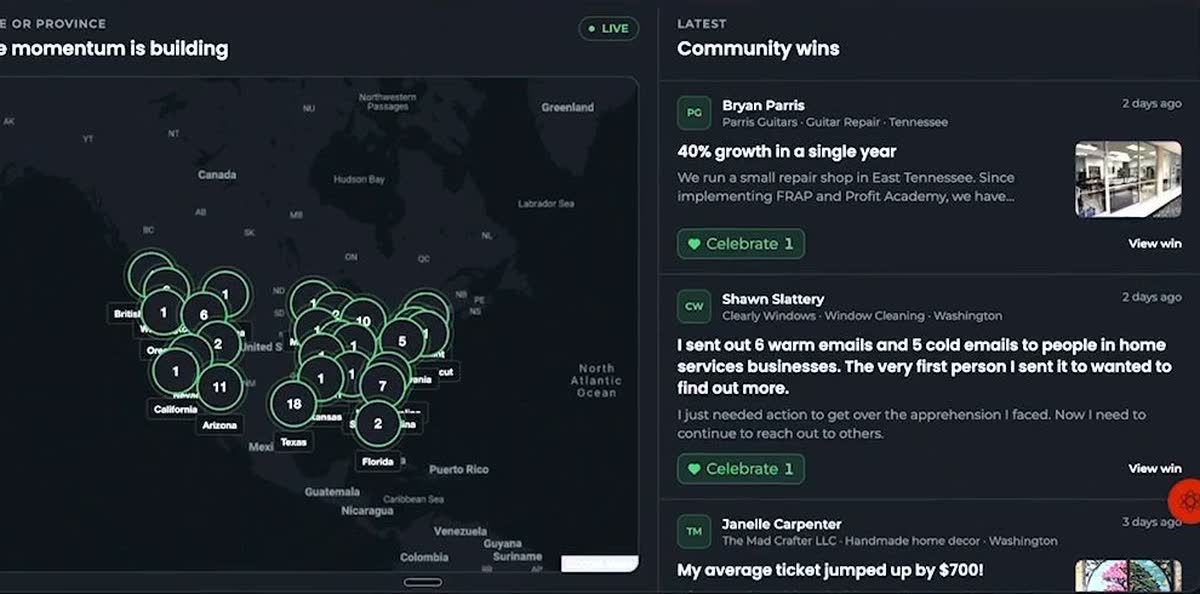The image size is (1200, 594).
Task: Open the Parris Guitars shop photo thumbnail
Action: pos(1128,179)
